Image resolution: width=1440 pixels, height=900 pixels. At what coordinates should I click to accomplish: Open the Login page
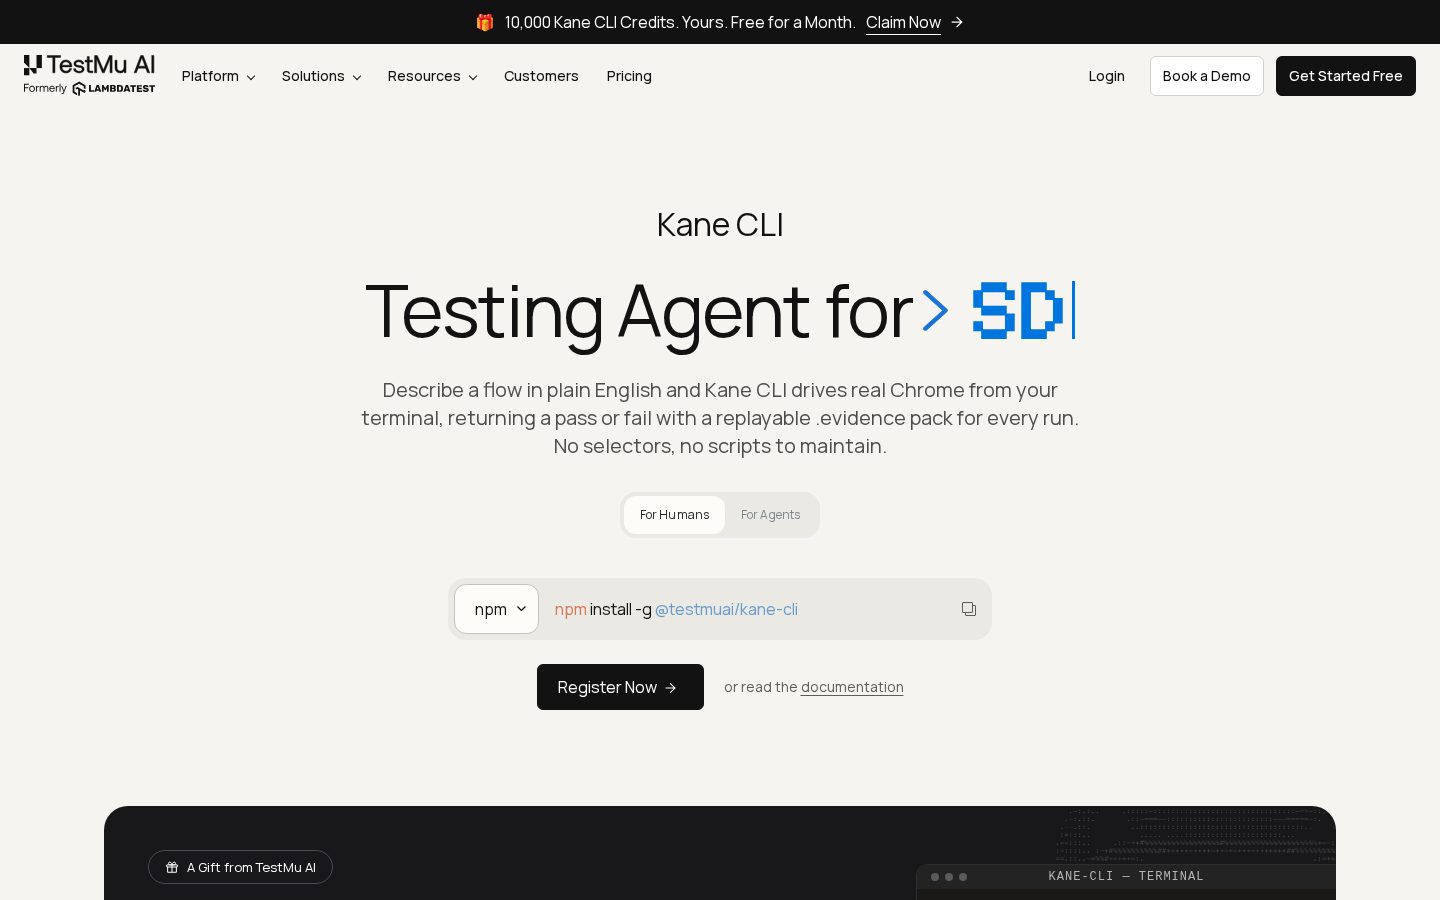tap(1106, 76)
